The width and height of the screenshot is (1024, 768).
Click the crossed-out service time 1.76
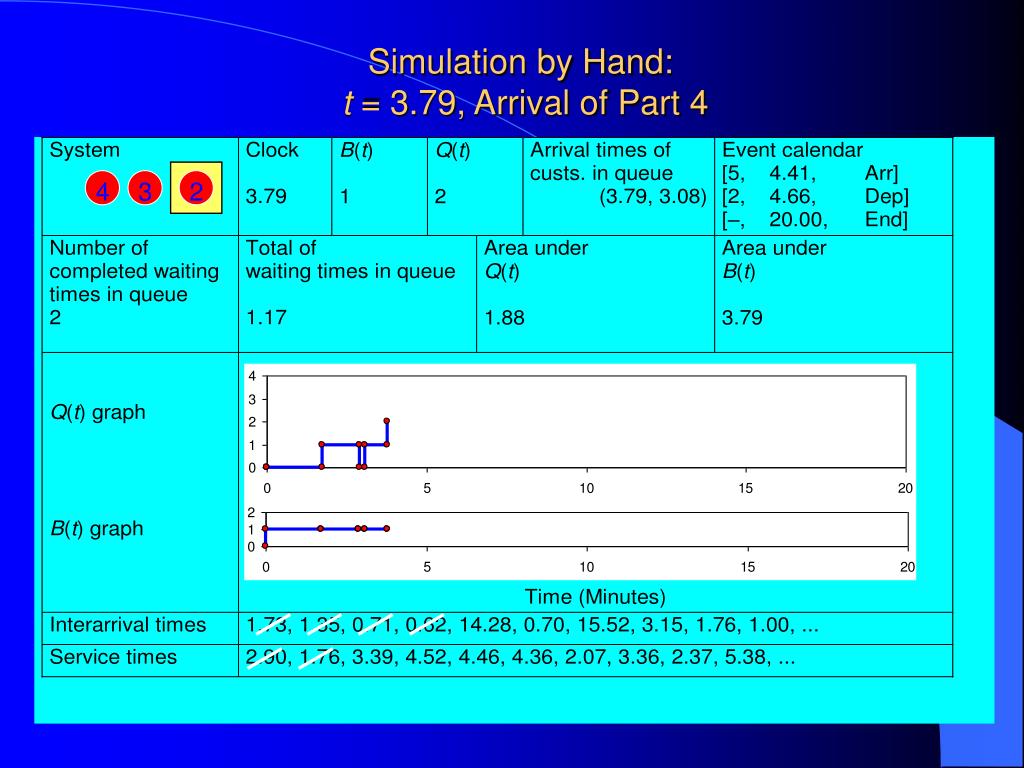click(x=320, y=657)
